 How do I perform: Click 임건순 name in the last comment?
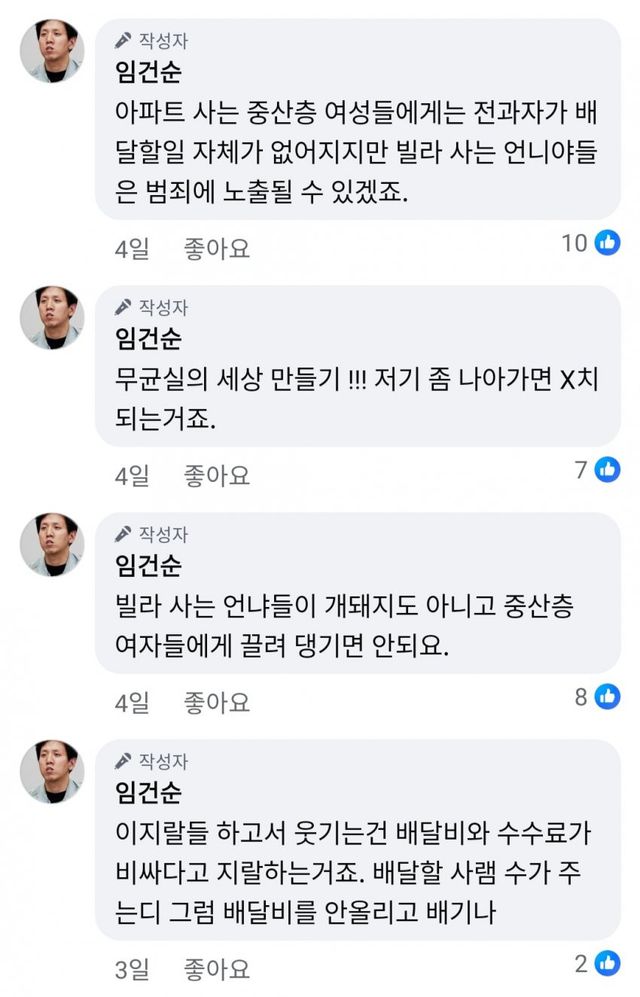click(x=150, y=793)
